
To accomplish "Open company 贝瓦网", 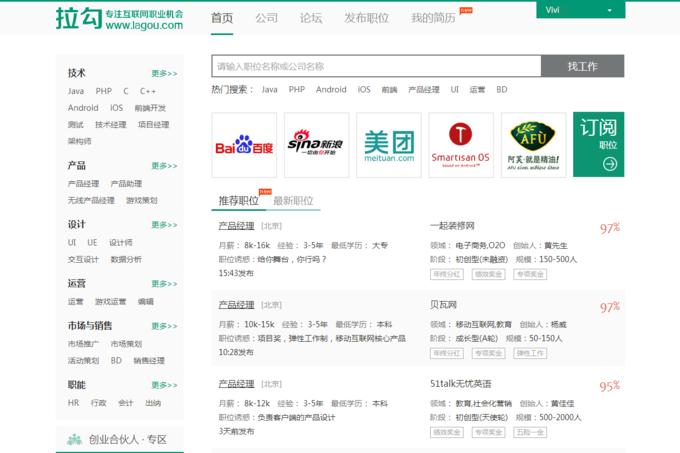I will click(x=443, y=305).
